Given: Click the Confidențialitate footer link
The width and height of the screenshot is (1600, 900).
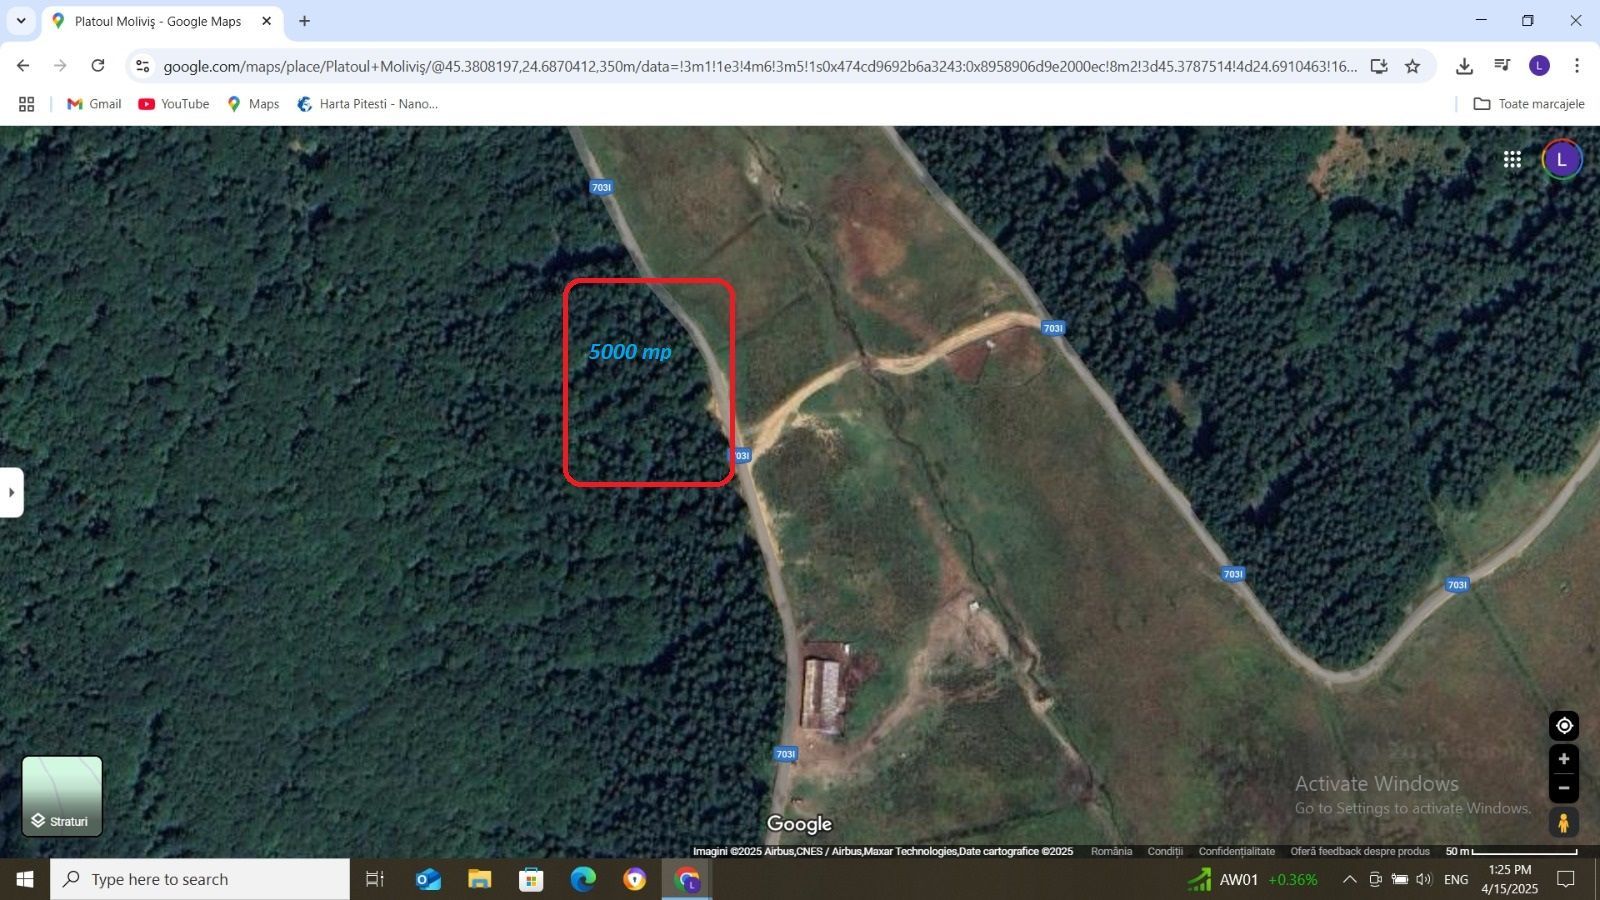Looking at the screenshot, I should [1236, 851].
